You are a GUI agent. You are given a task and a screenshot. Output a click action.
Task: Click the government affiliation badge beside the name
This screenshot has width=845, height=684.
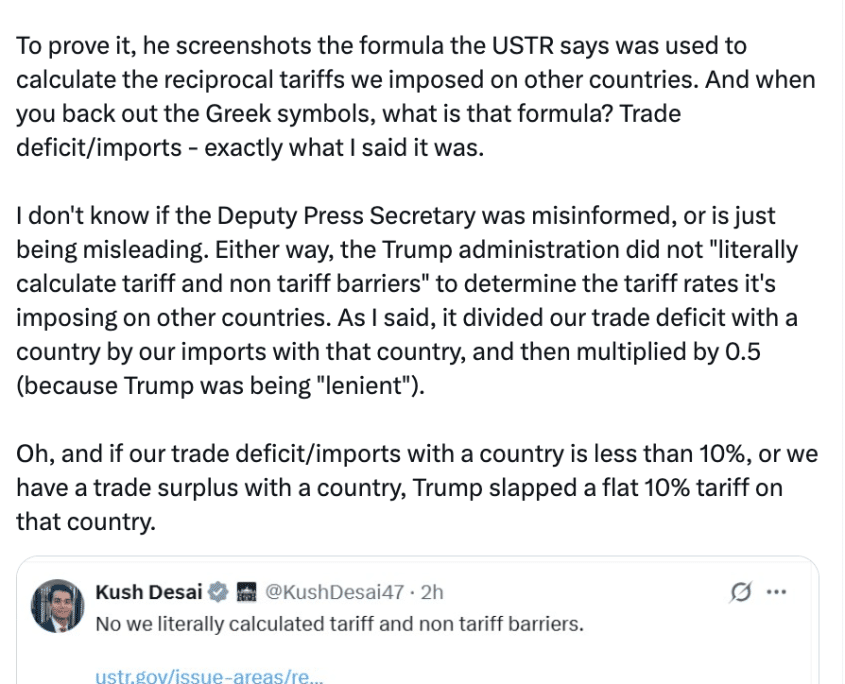click(245, 592)
